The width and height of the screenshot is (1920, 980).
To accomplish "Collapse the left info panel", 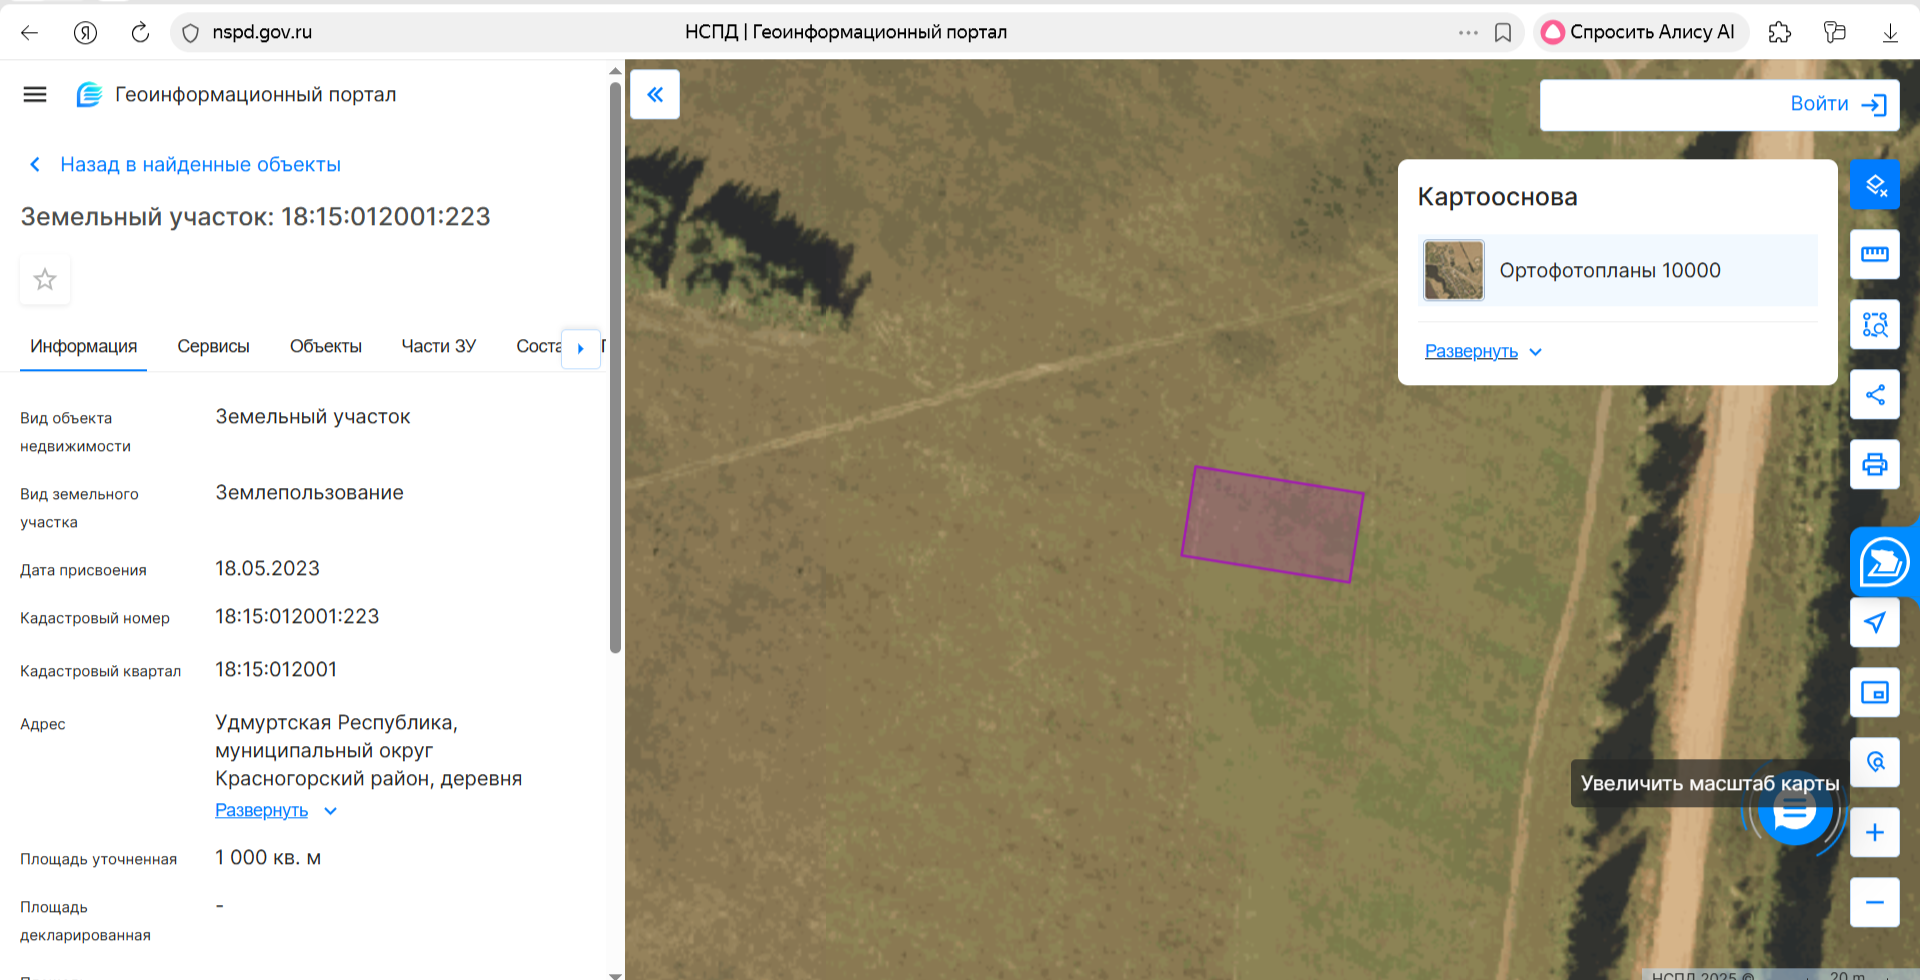I will point(655,95).
